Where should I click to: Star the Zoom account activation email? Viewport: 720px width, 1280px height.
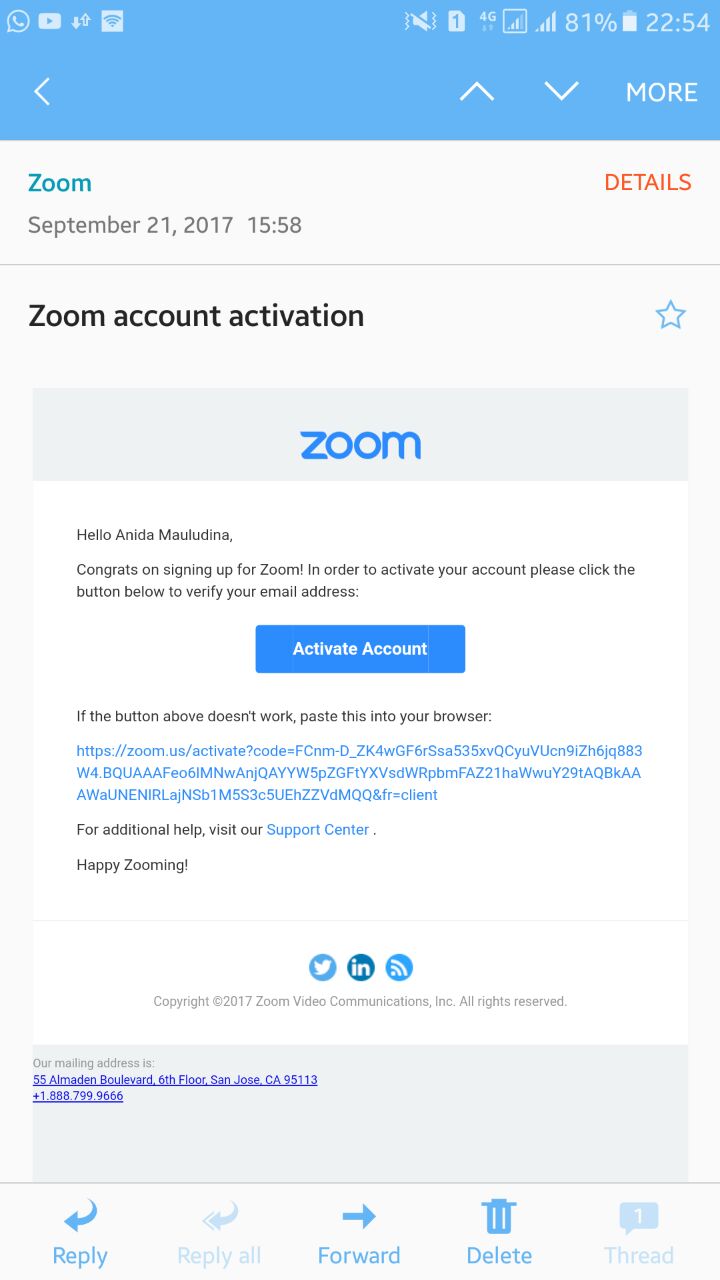point(670,316)
